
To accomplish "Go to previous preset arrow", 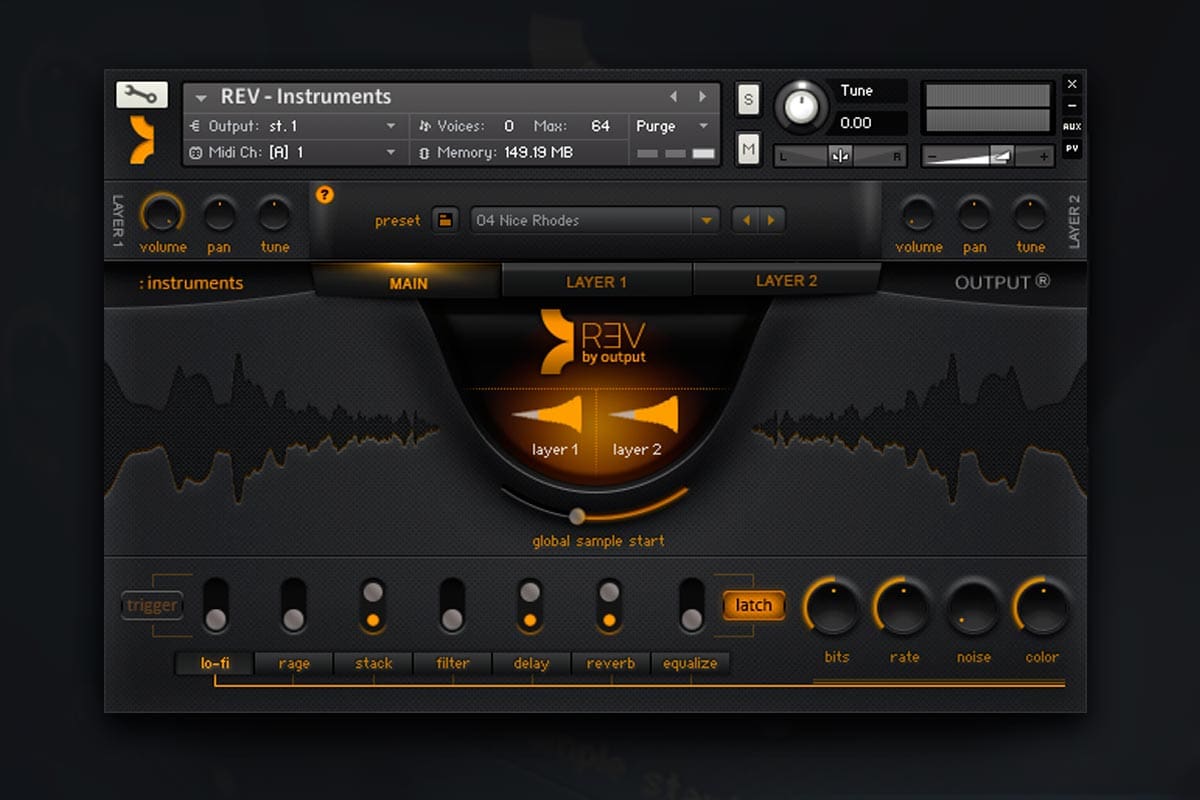I will (745, 220).
